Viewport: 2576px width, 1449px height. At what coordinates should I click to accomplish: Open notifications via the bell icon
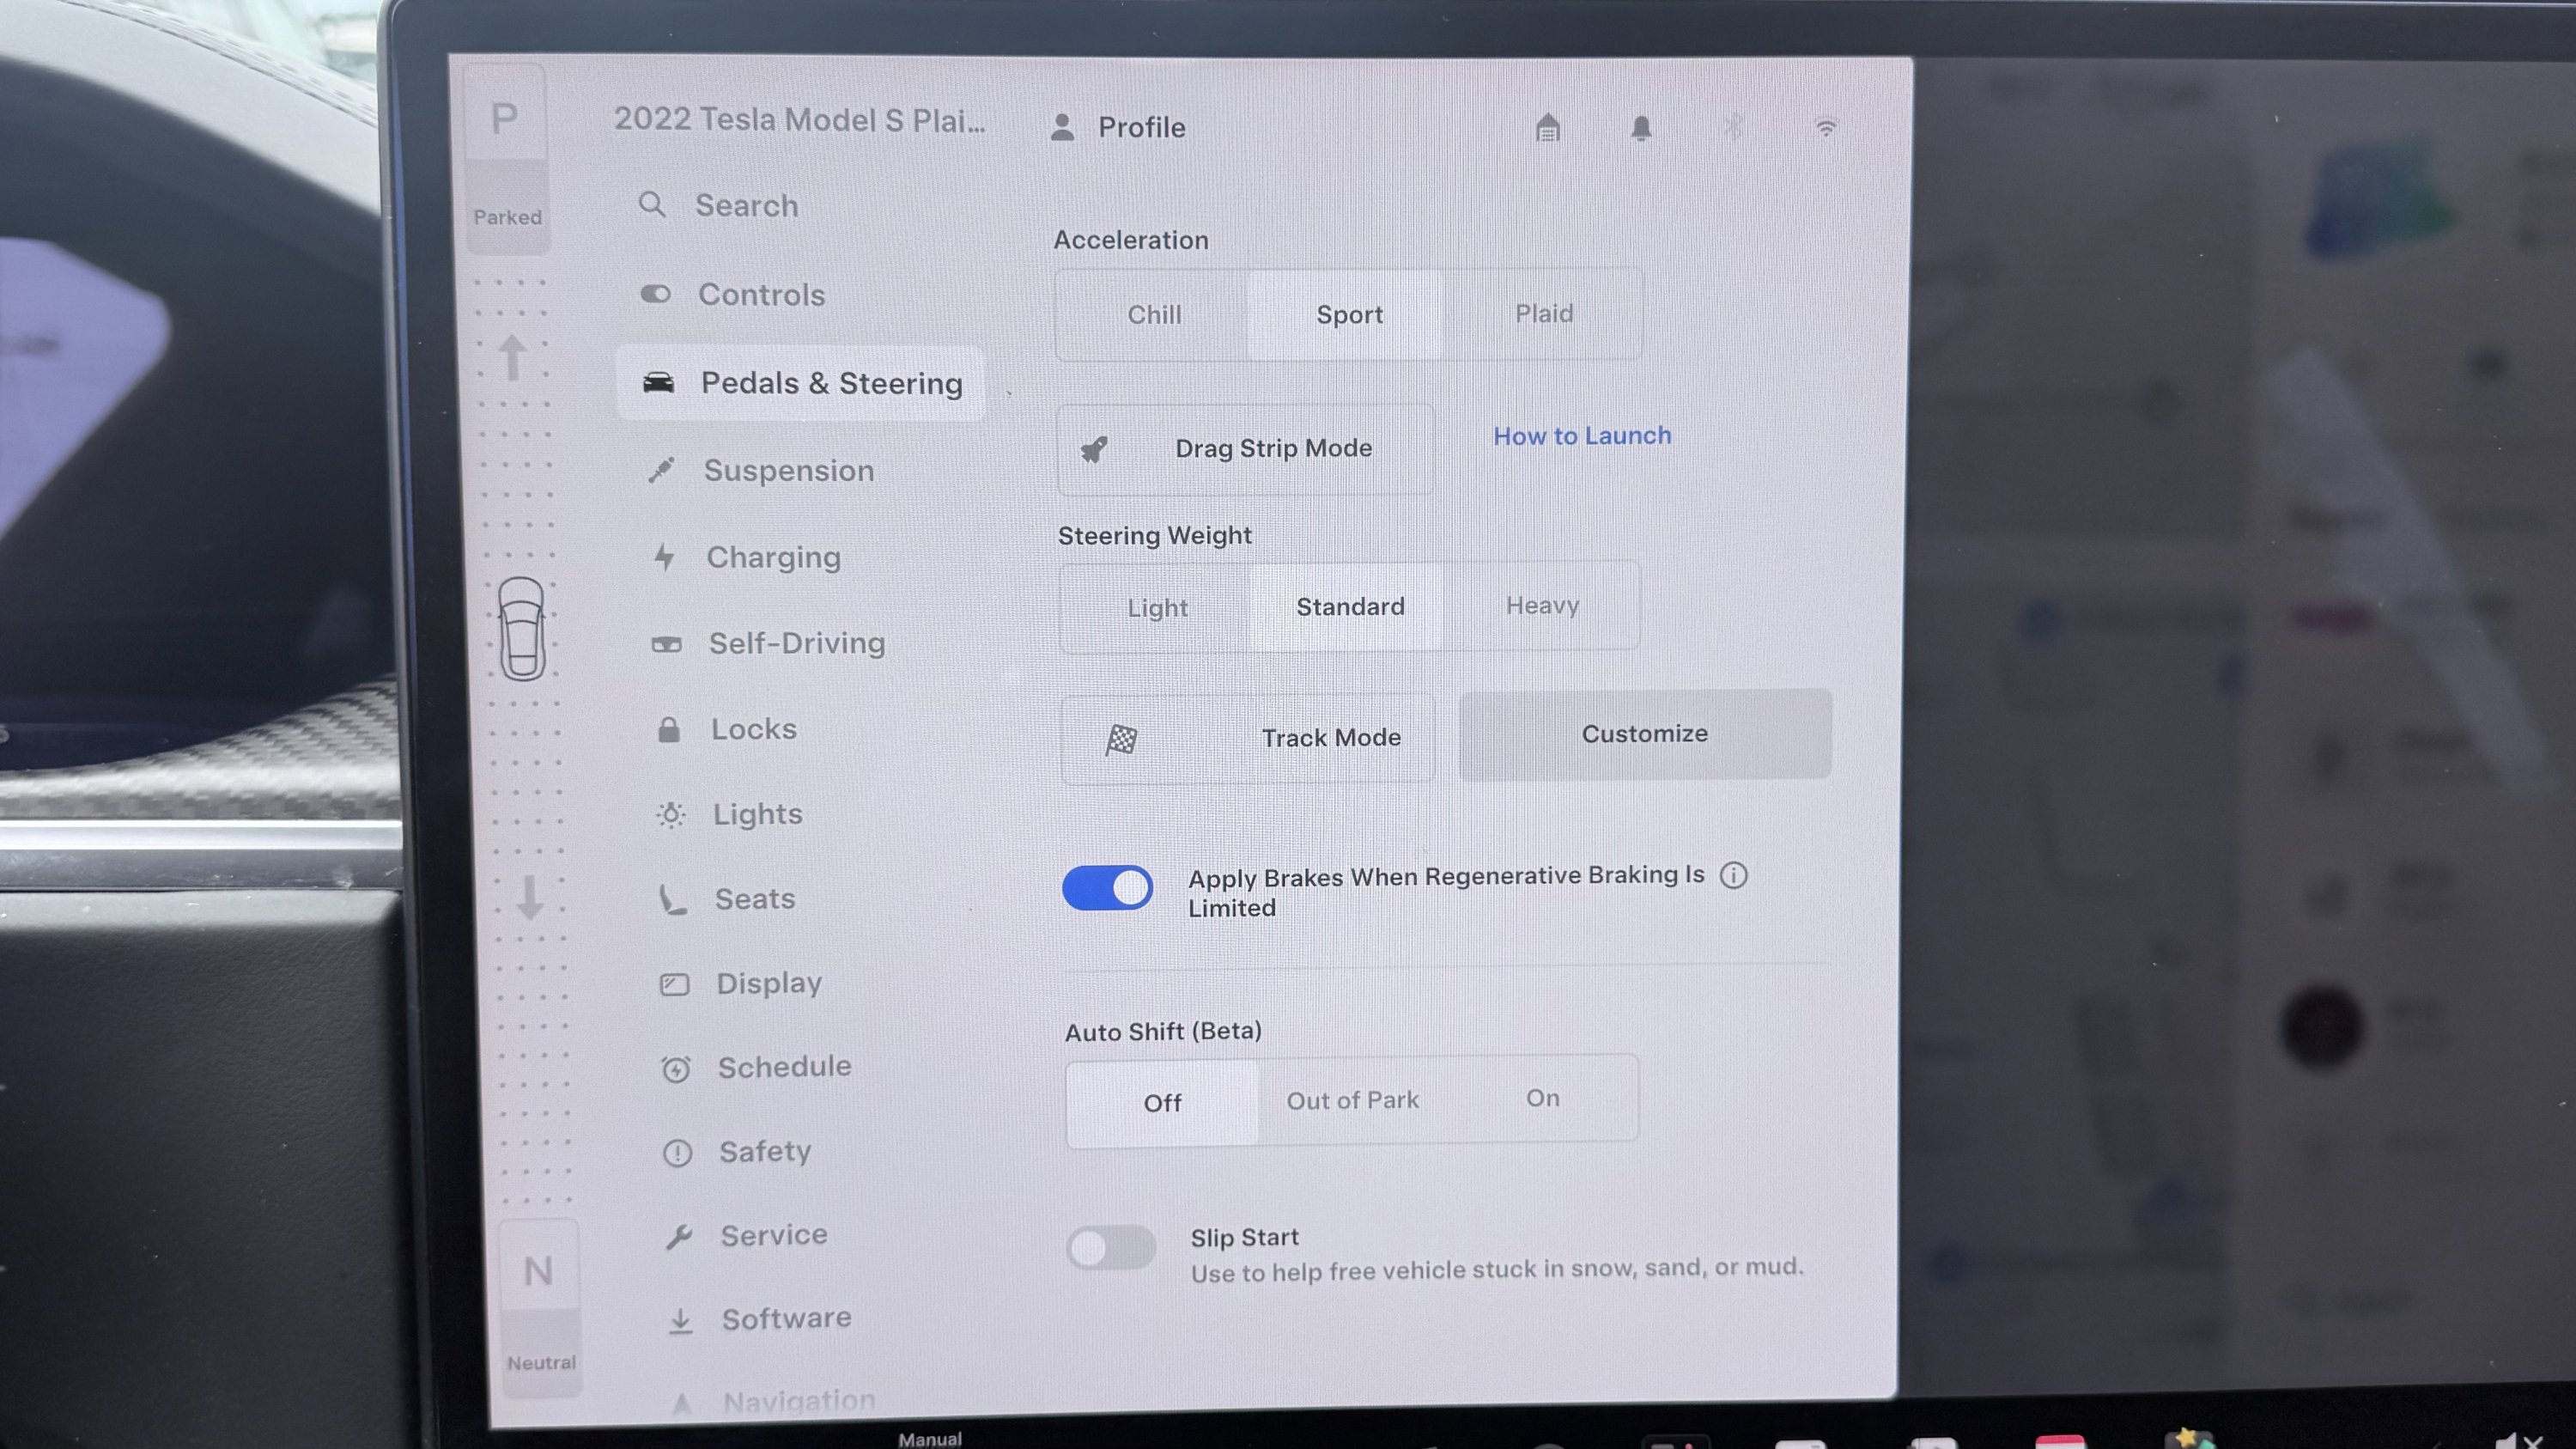click(x=1641, y=128)
